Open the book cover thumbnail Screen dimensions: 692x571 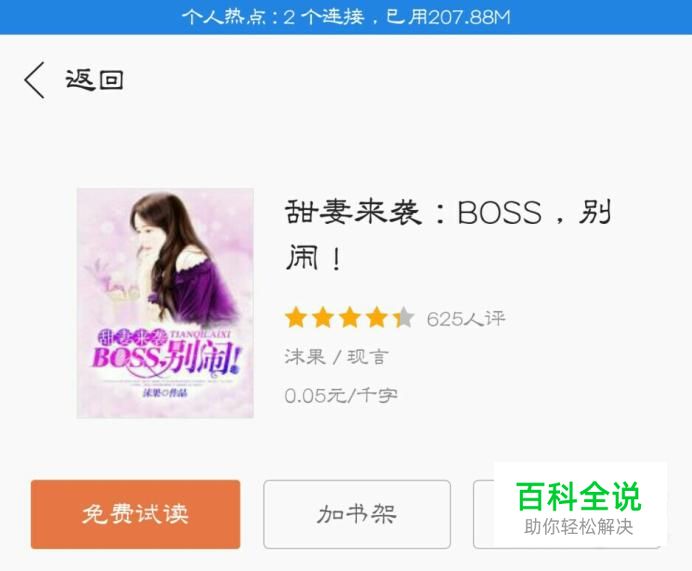[x=165, y=303]
